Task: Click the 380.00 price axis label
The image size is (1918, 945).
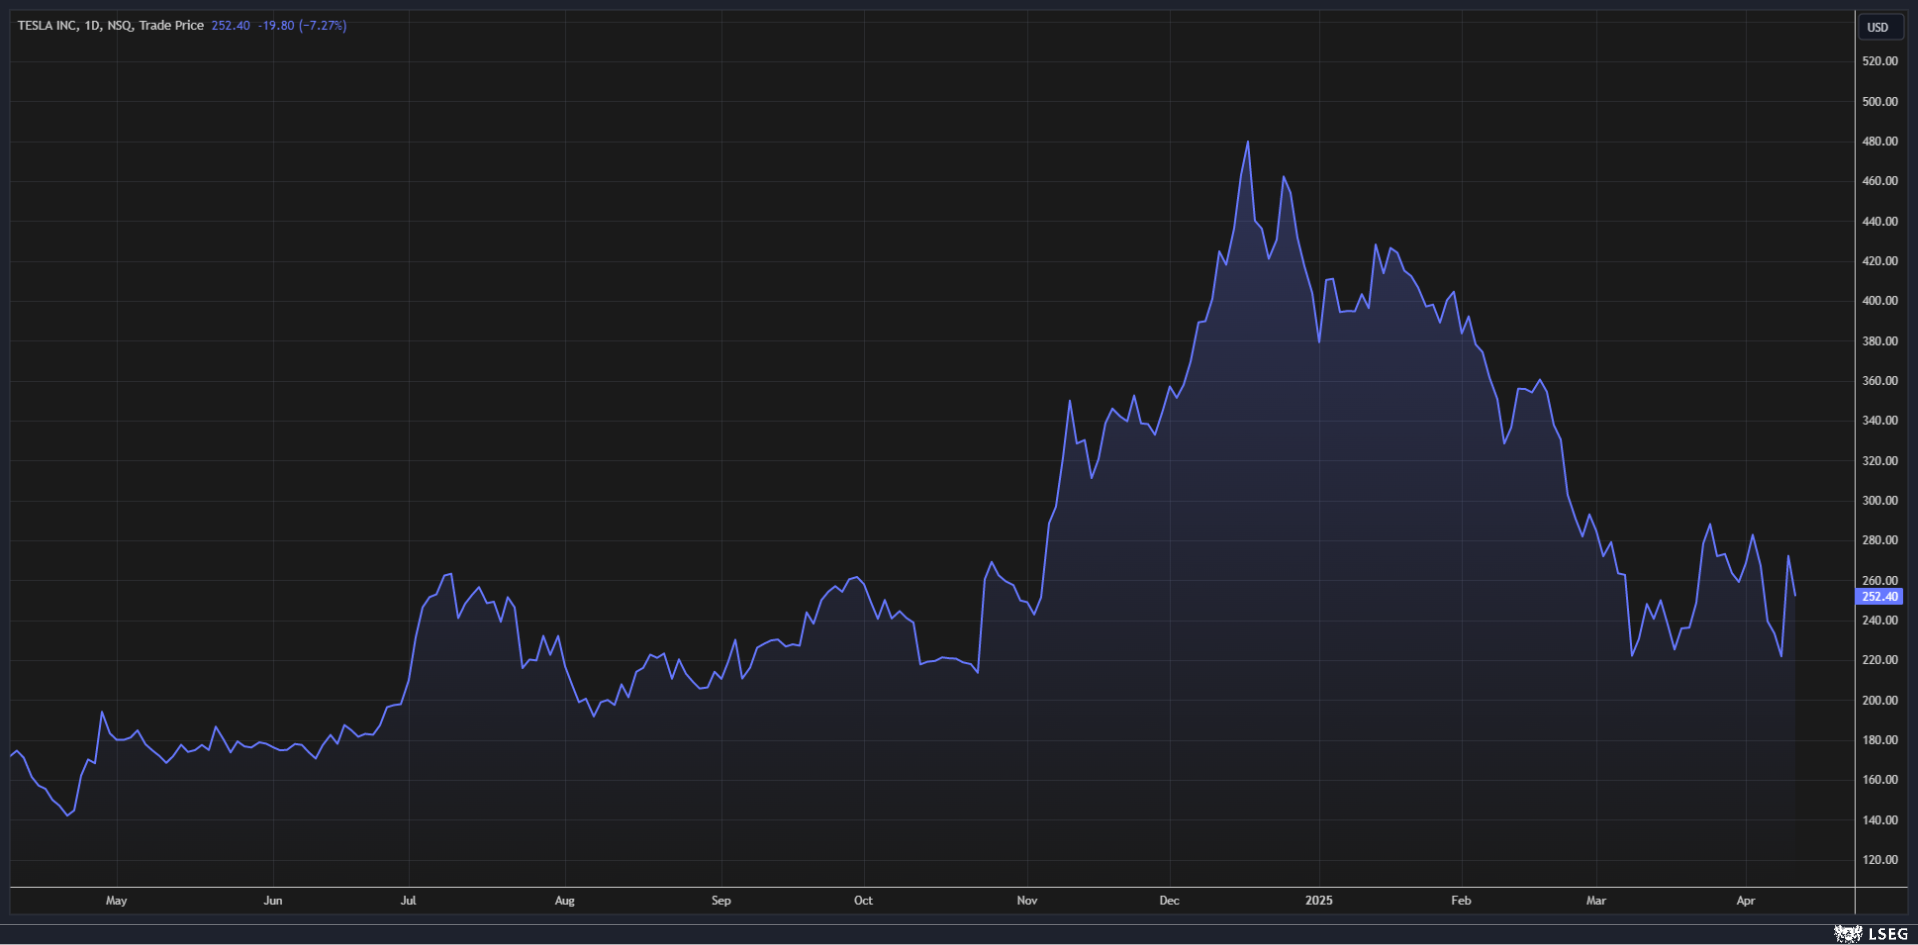Action: (x=1880, y=341)
